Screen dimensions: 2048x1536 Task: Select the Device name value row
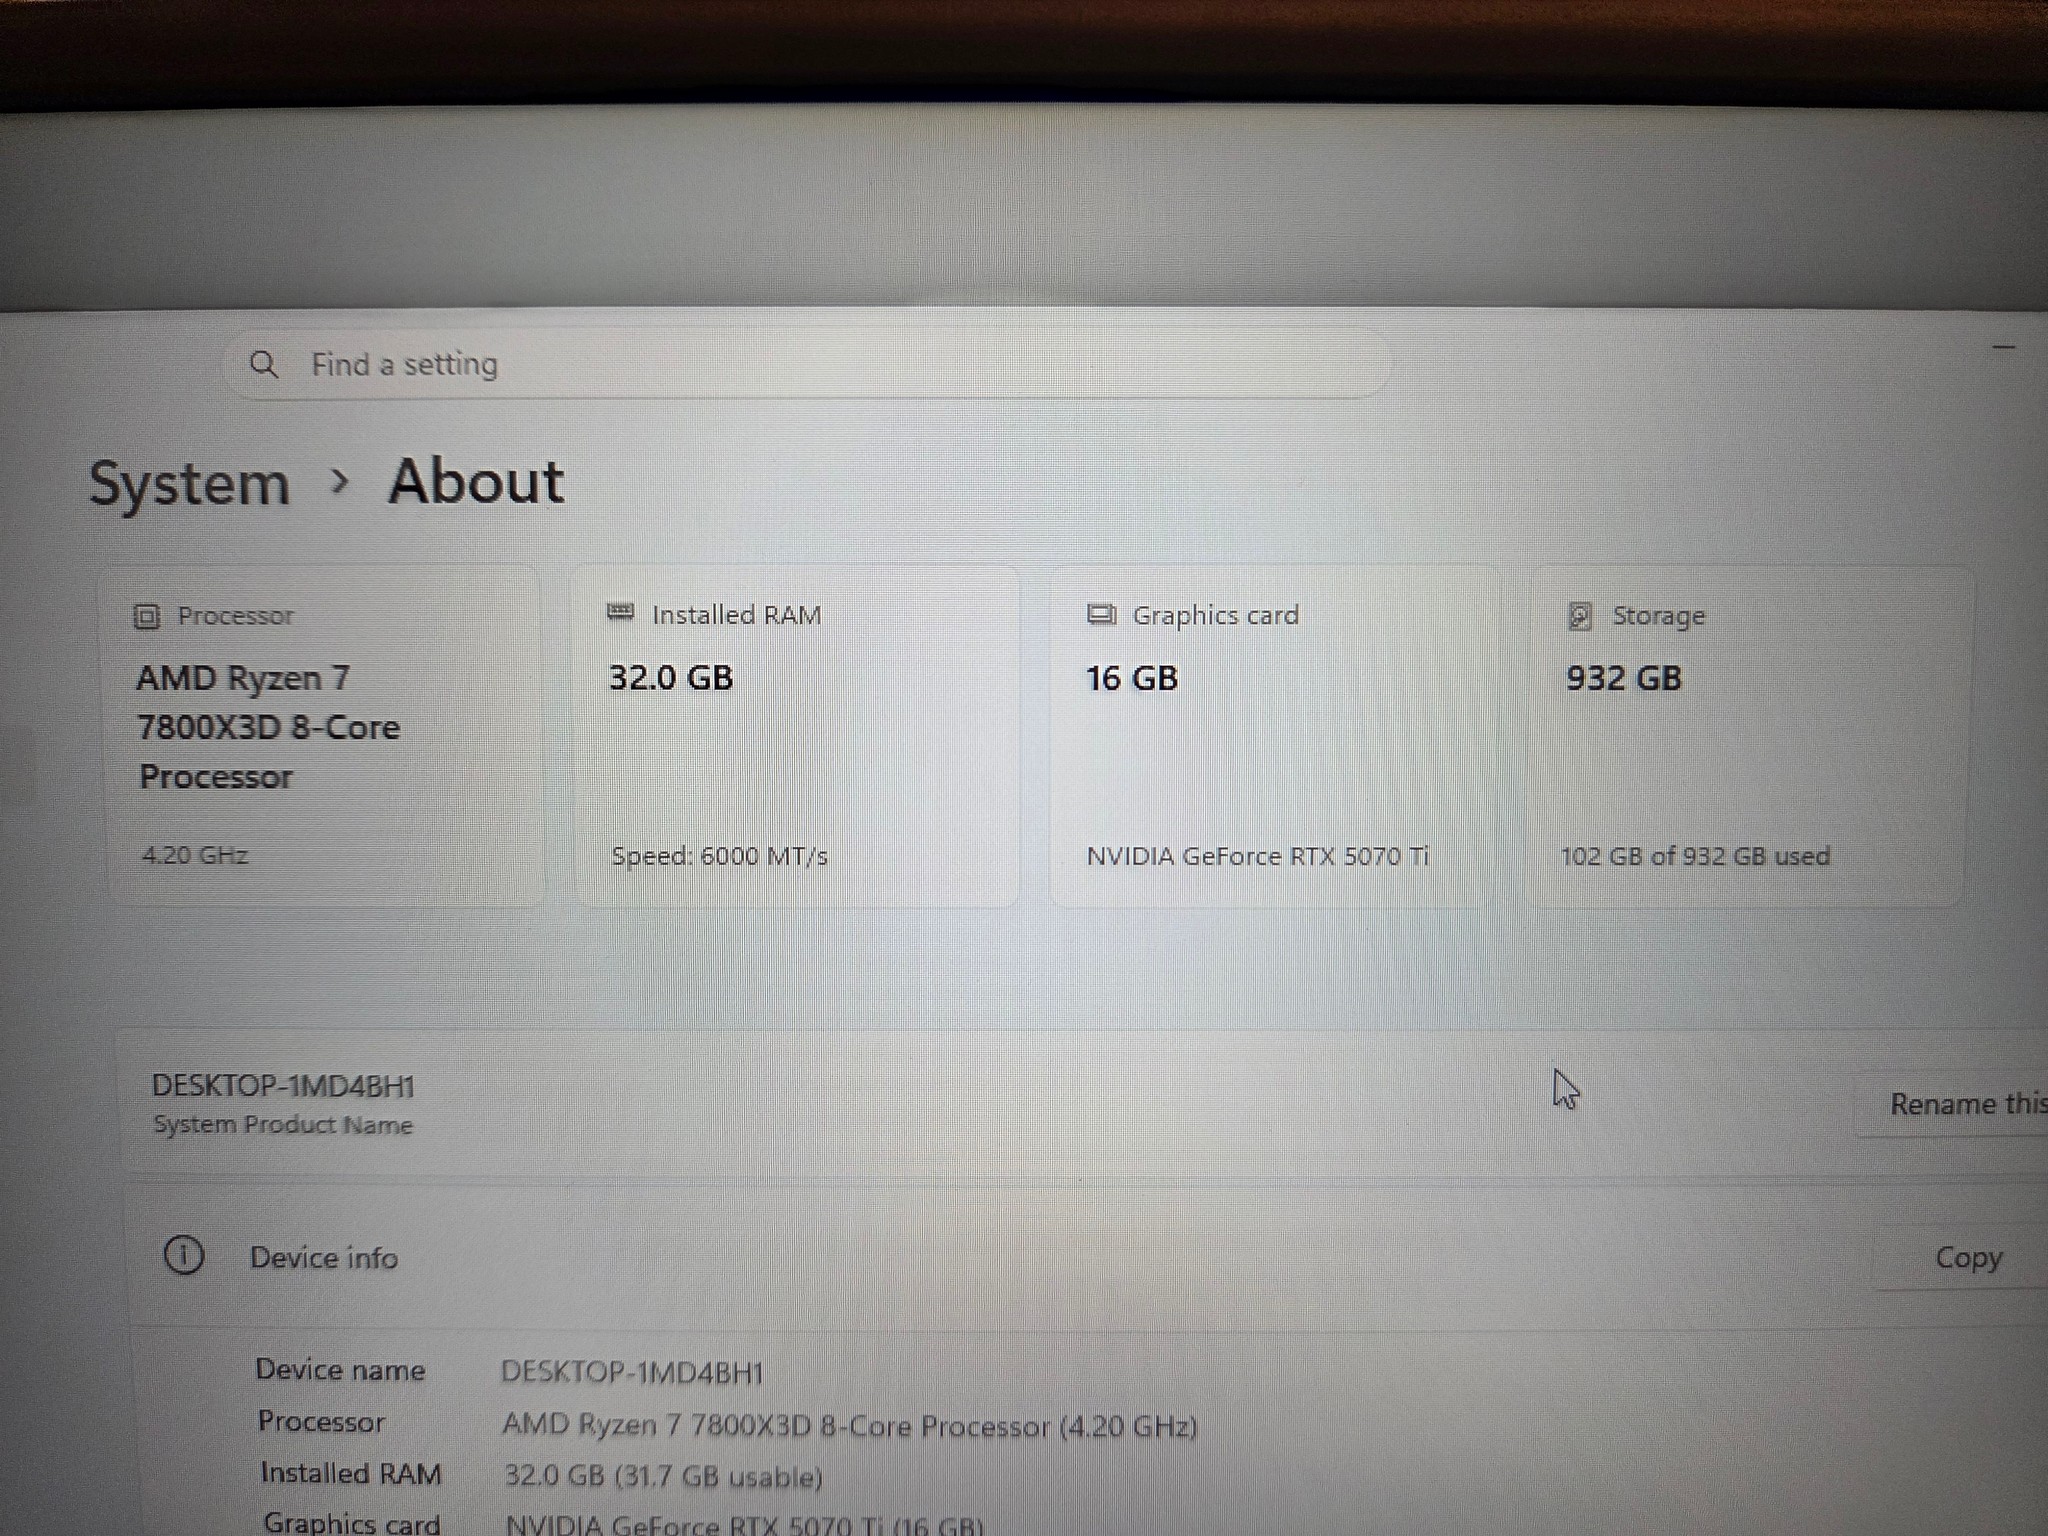pos(632,1372)
